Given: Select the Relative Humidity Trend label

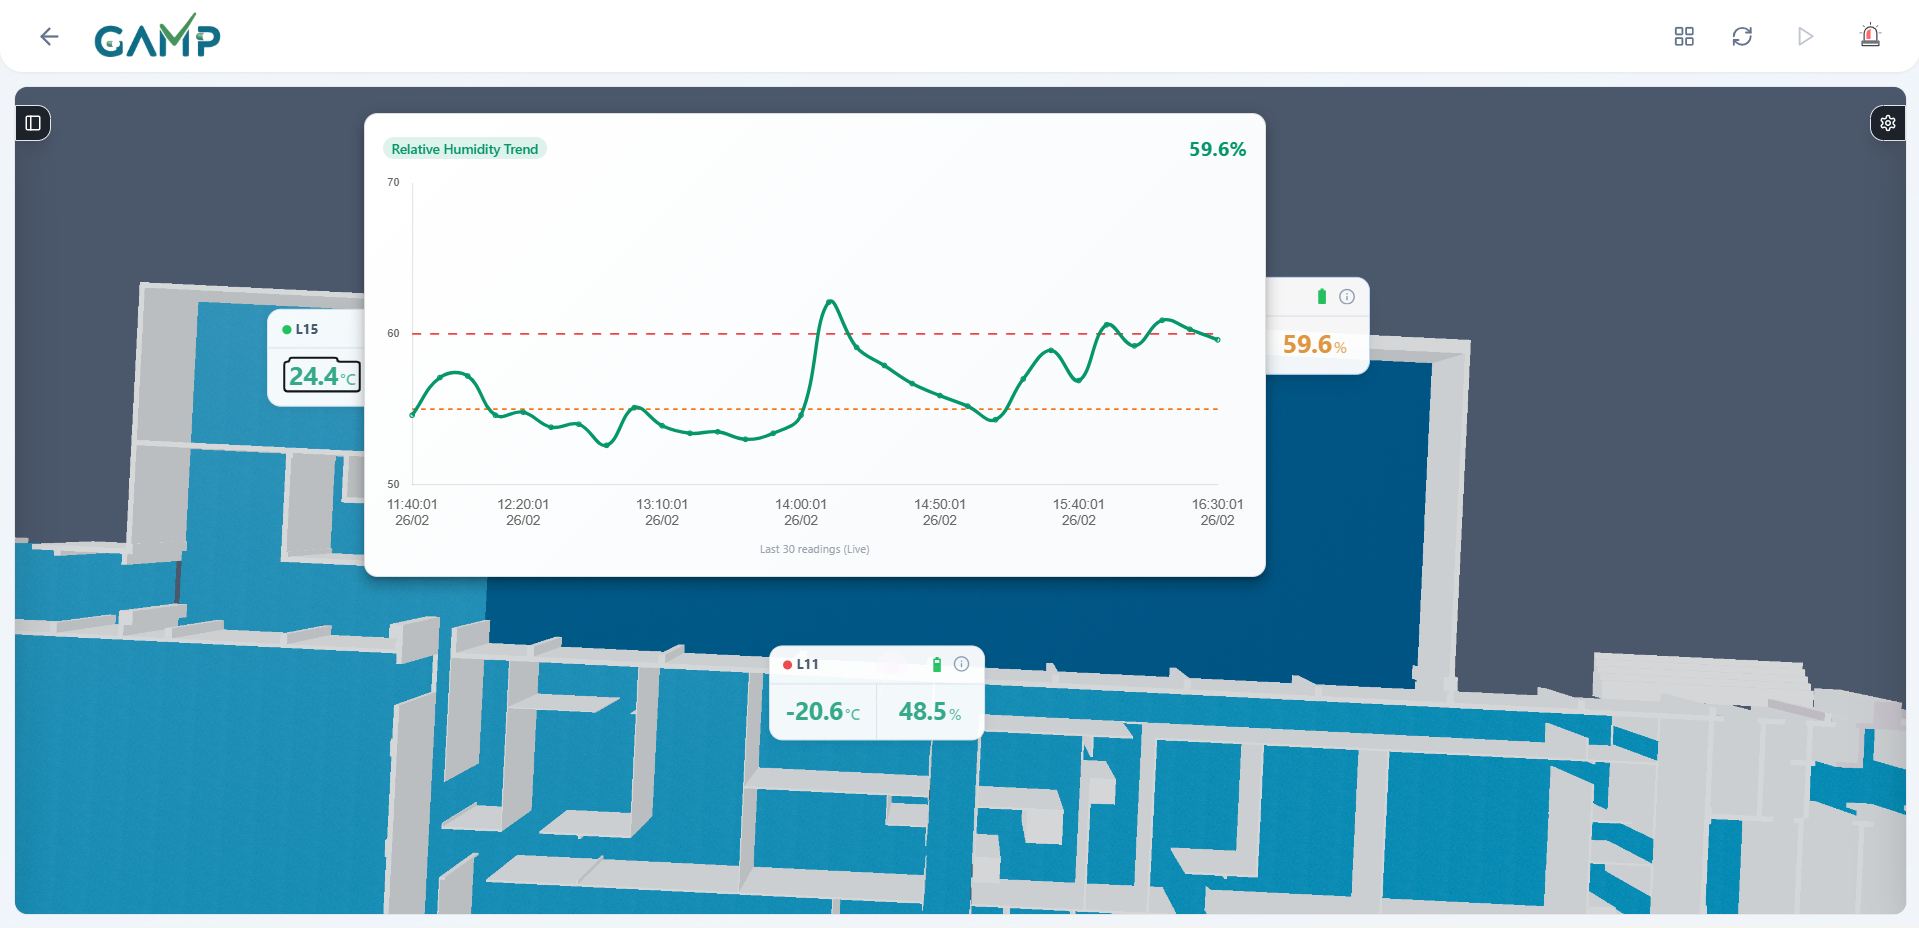Looking at the screenshot, I should [x=465, y=149].
